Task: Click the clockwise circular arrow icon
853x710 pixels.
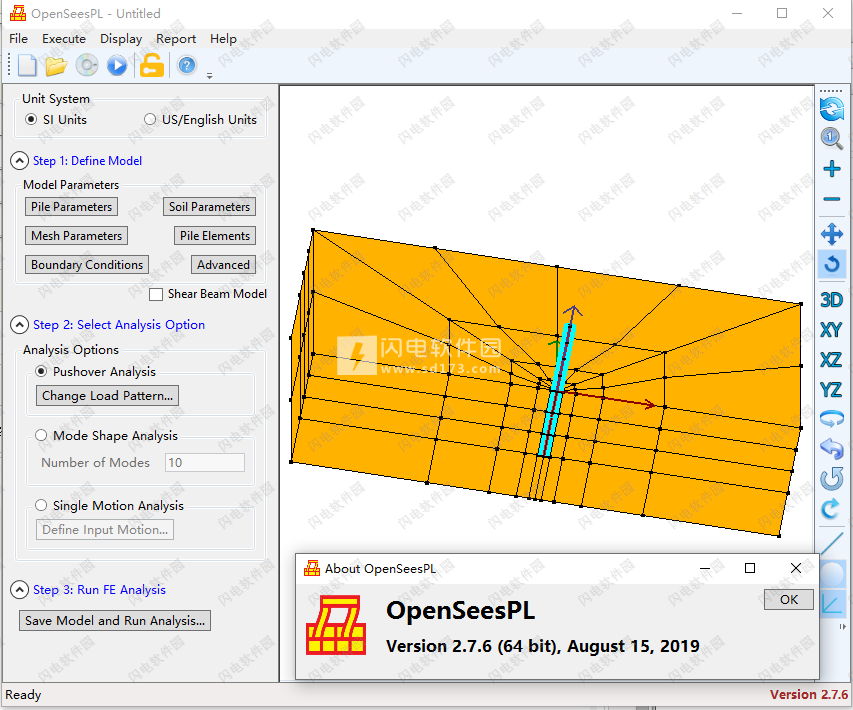Action: click(x=831, y=509)
